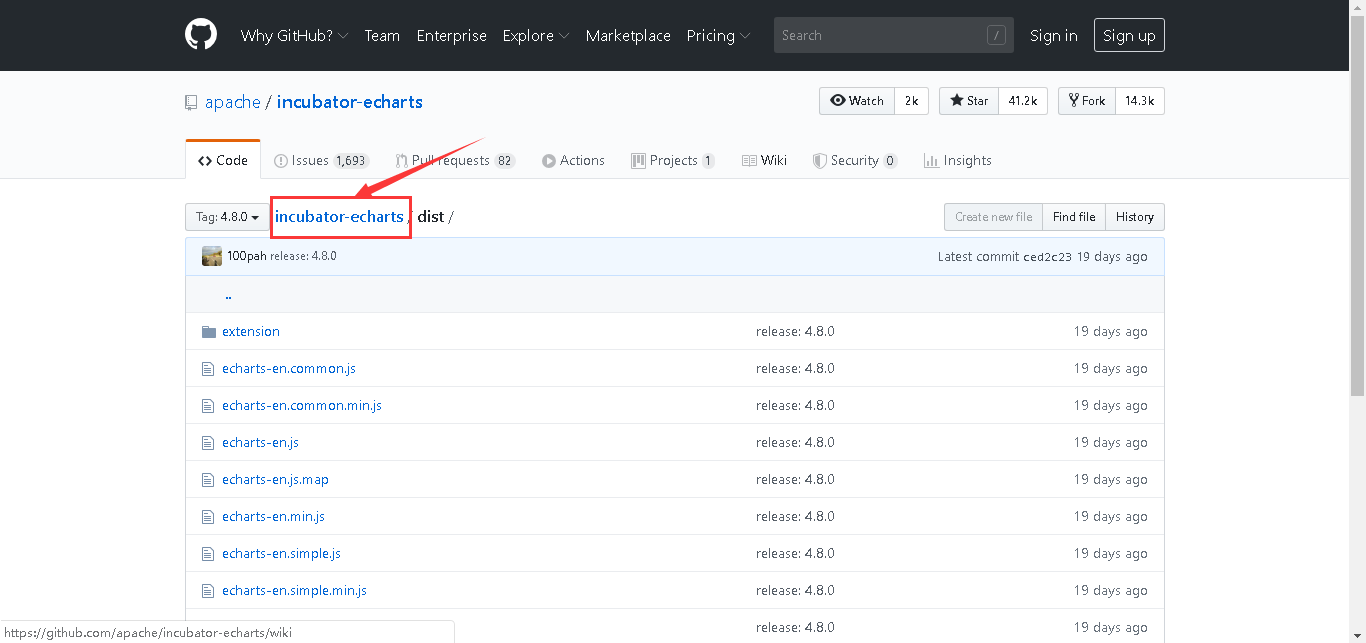Click the slash shortcut icon in search

coord(996,35)
